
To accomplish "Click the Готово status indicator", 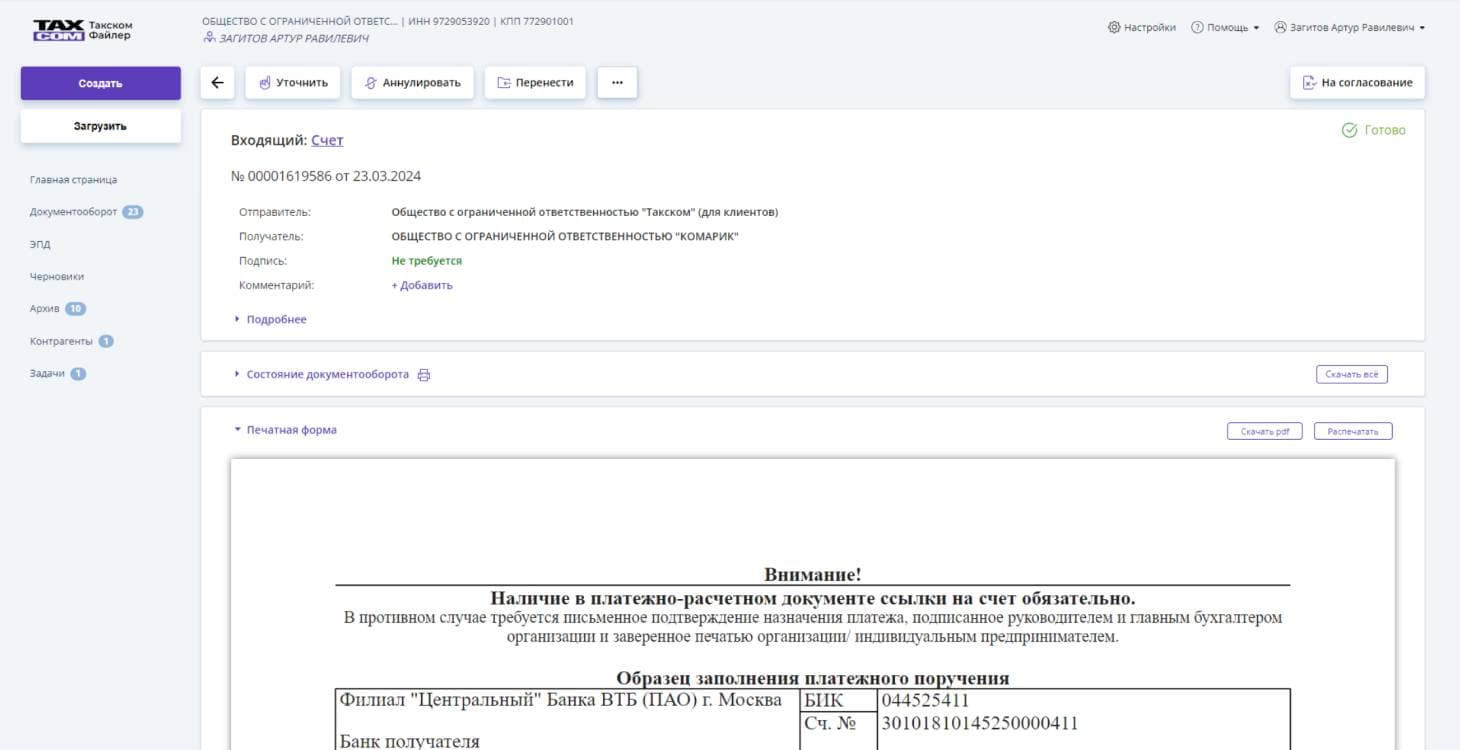I will coord(1374,130).
